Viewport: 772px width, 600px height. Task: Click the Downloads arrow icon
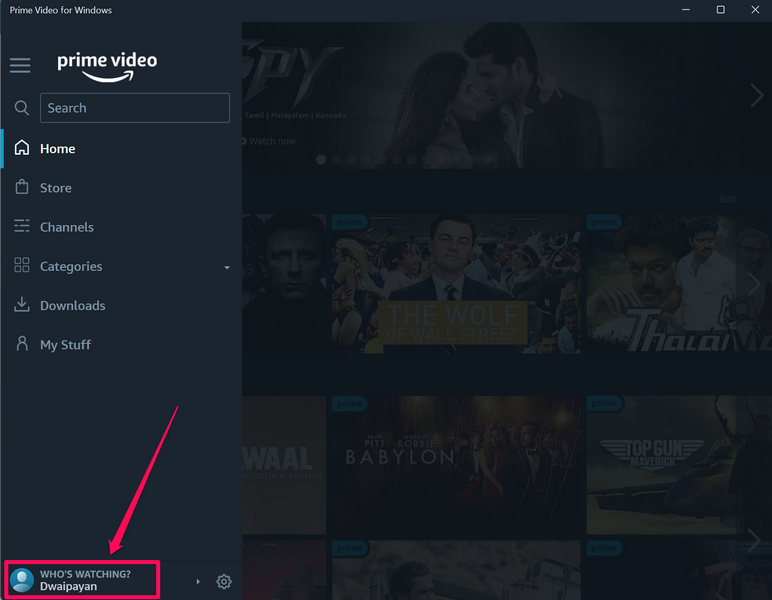point(22,304)
